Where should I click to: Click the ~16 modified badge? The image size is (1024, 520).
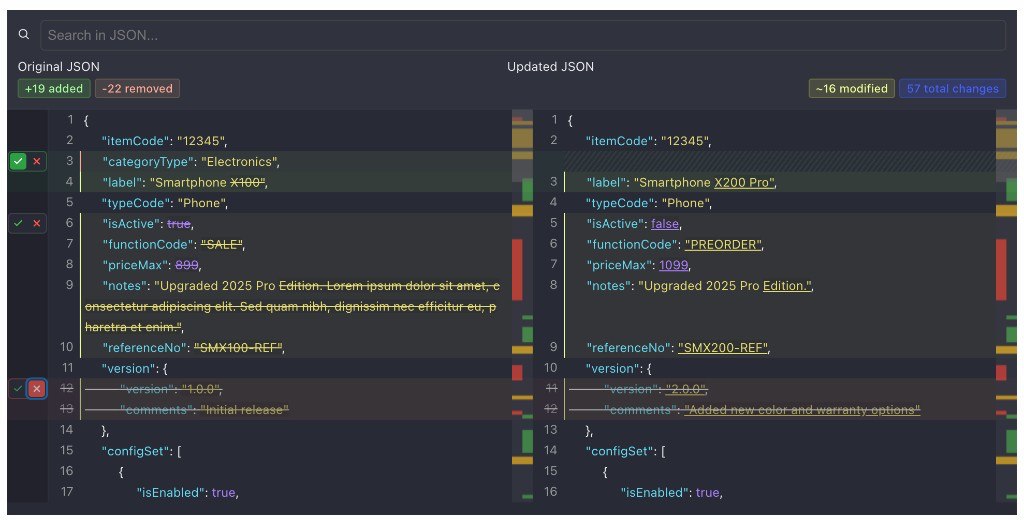coord(852,89)
